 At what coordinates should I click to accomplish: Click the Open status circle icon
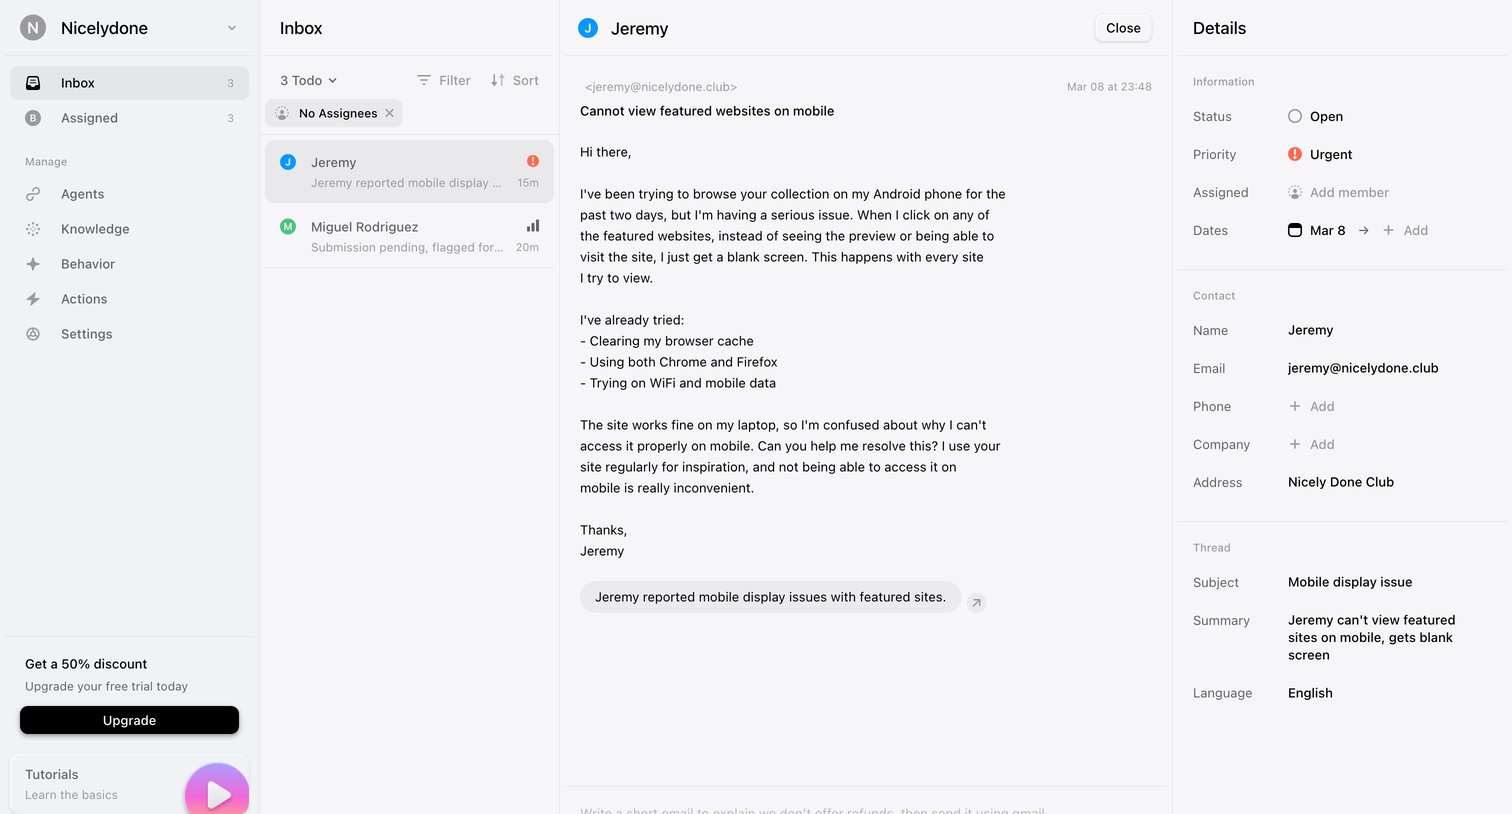pyautogui.click(x=1295, y=116)
